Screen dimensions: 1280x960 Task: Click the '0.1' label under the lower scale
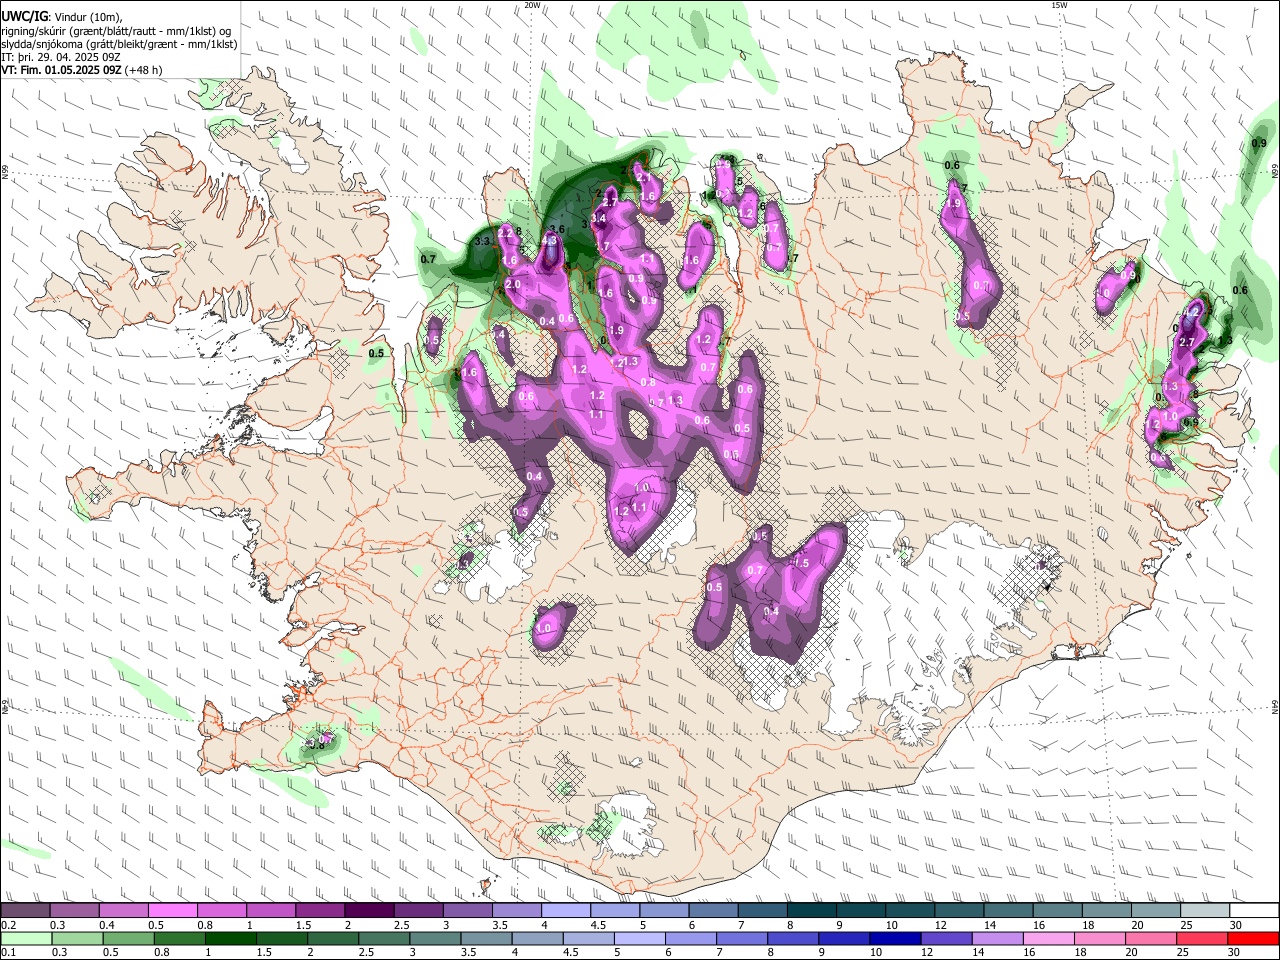(7, 952)
